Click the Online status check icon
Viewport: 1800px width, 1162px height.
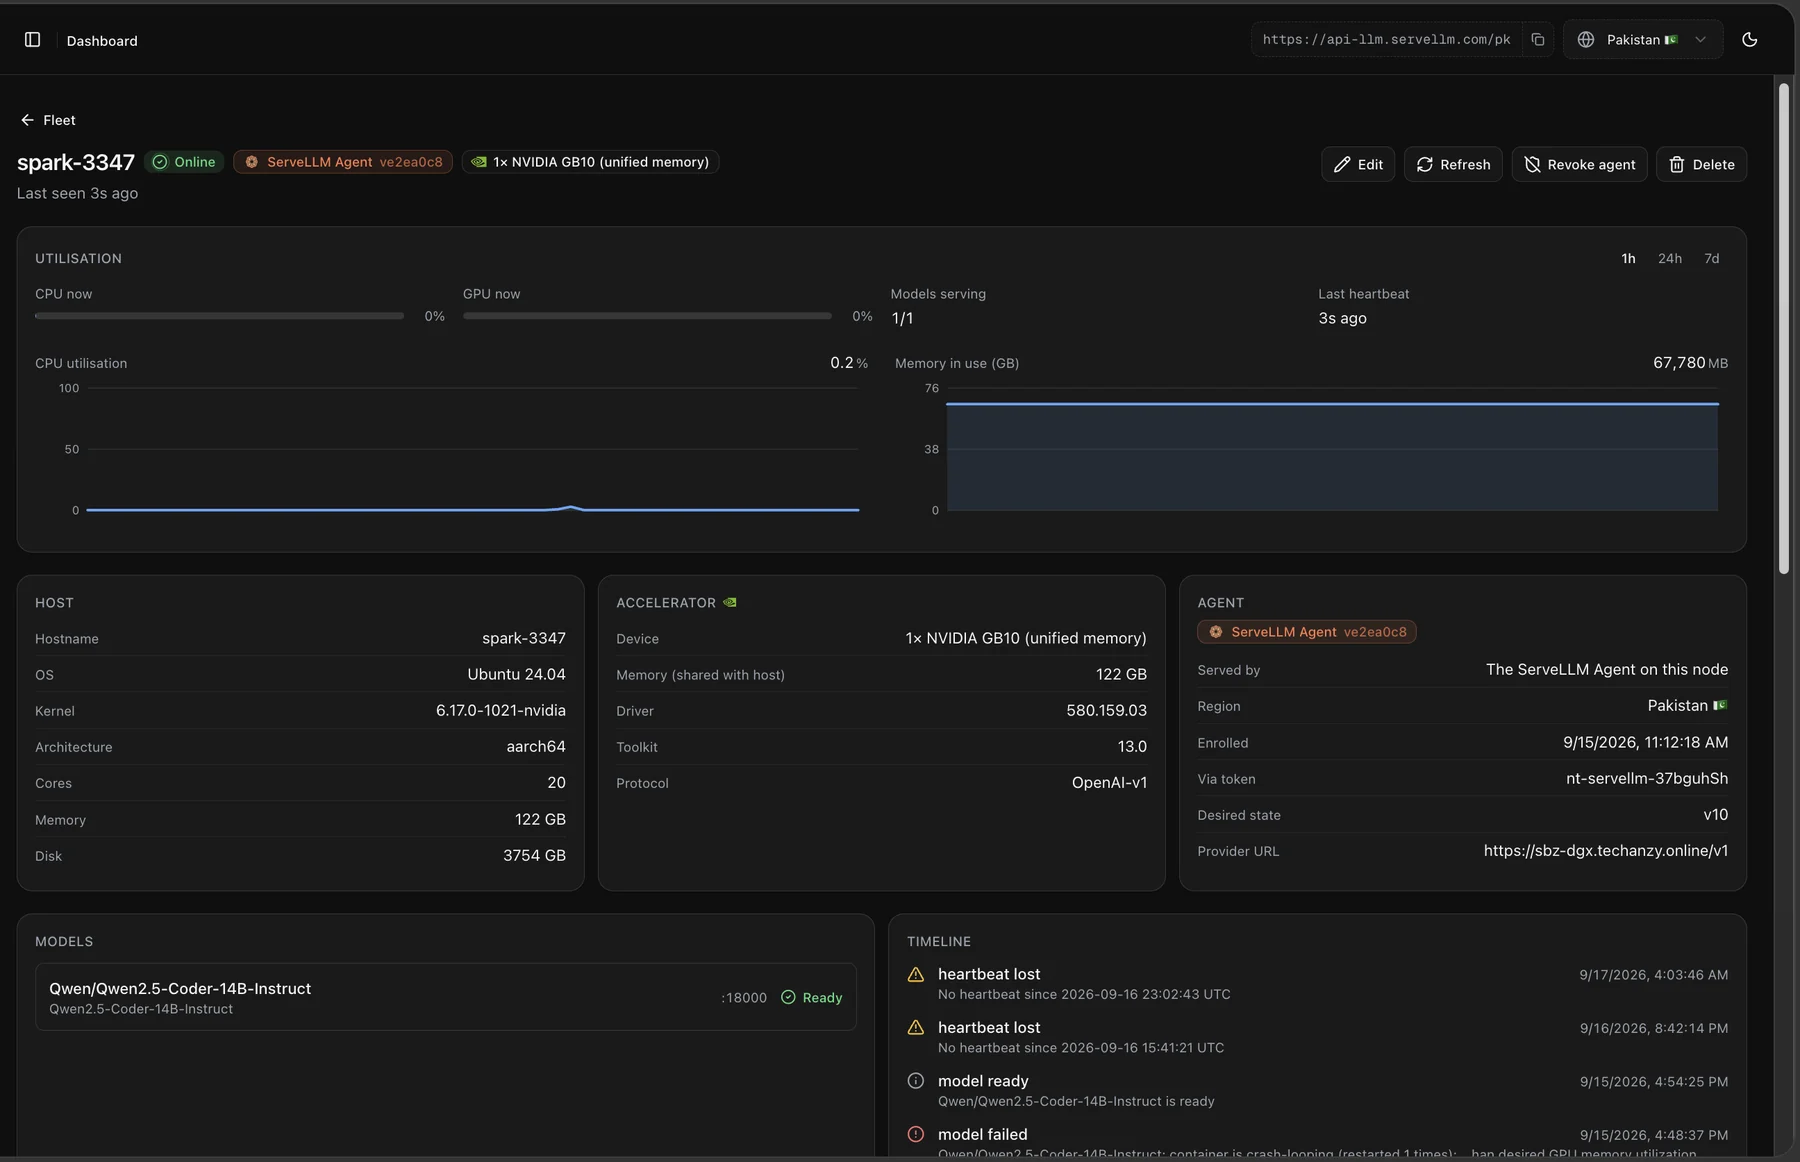coord(160,162)
